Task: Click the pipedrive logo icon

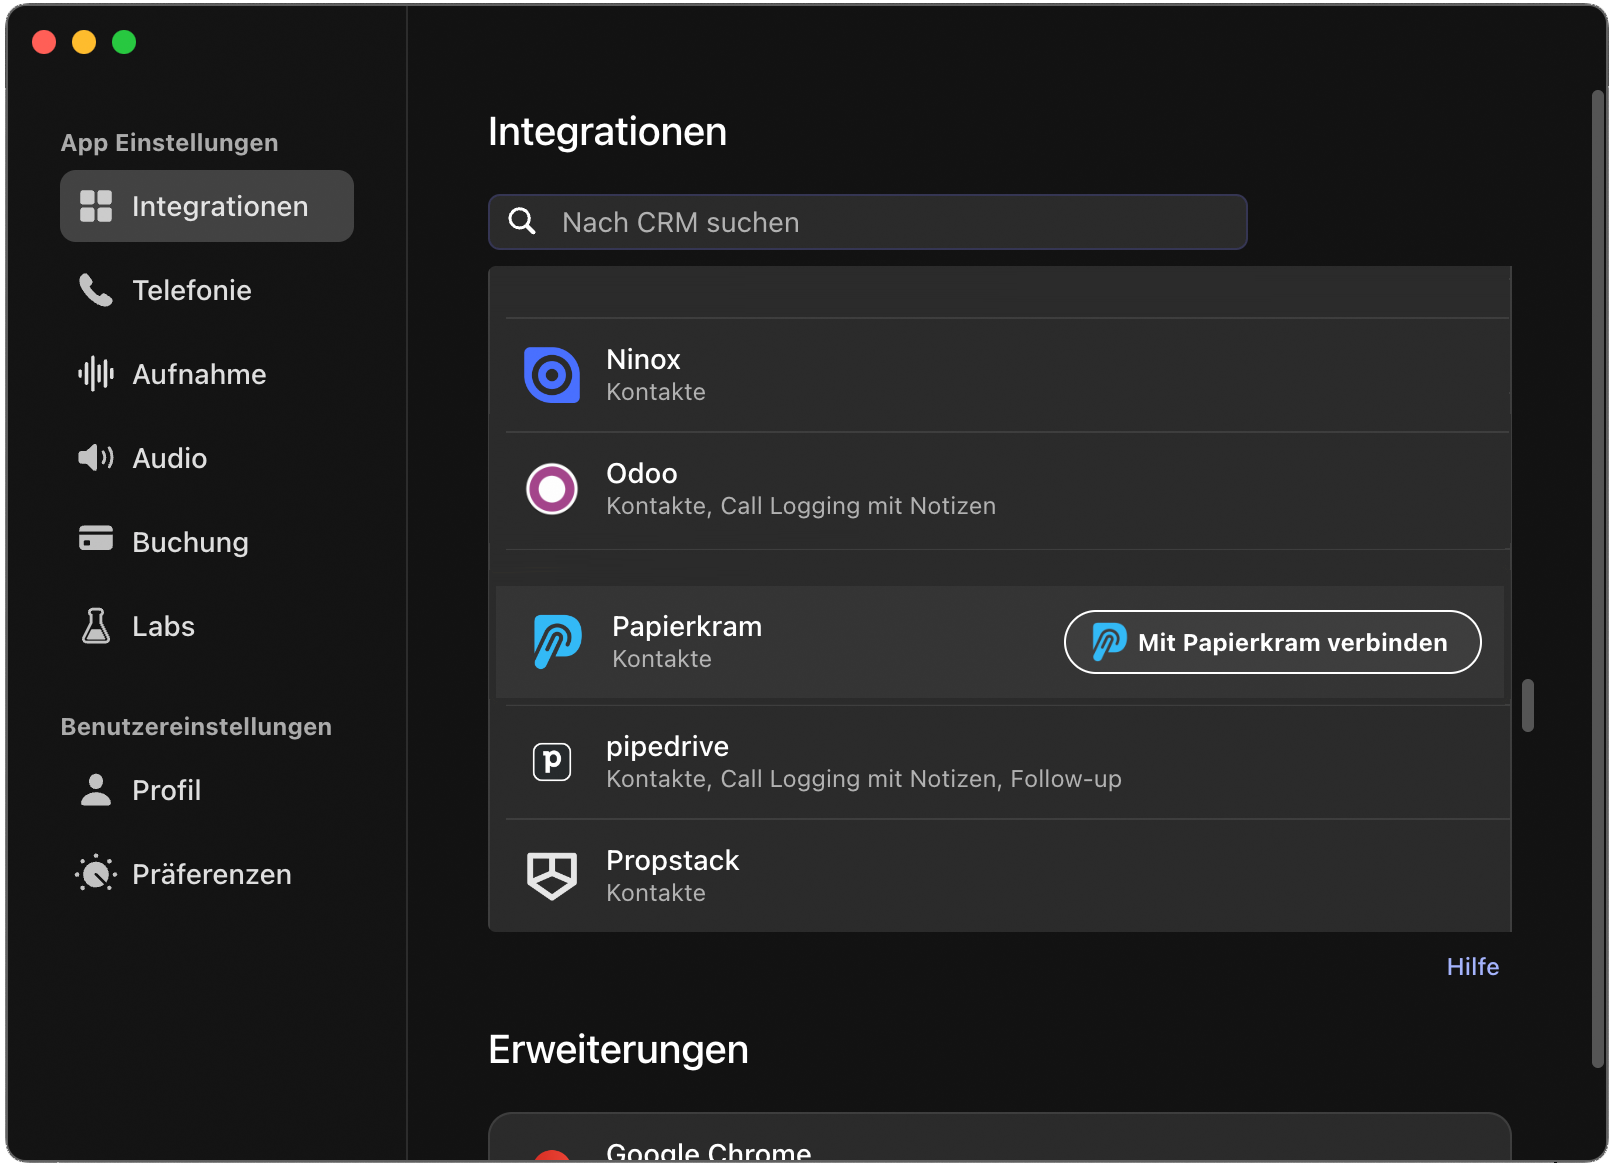Action: [552, 762]
